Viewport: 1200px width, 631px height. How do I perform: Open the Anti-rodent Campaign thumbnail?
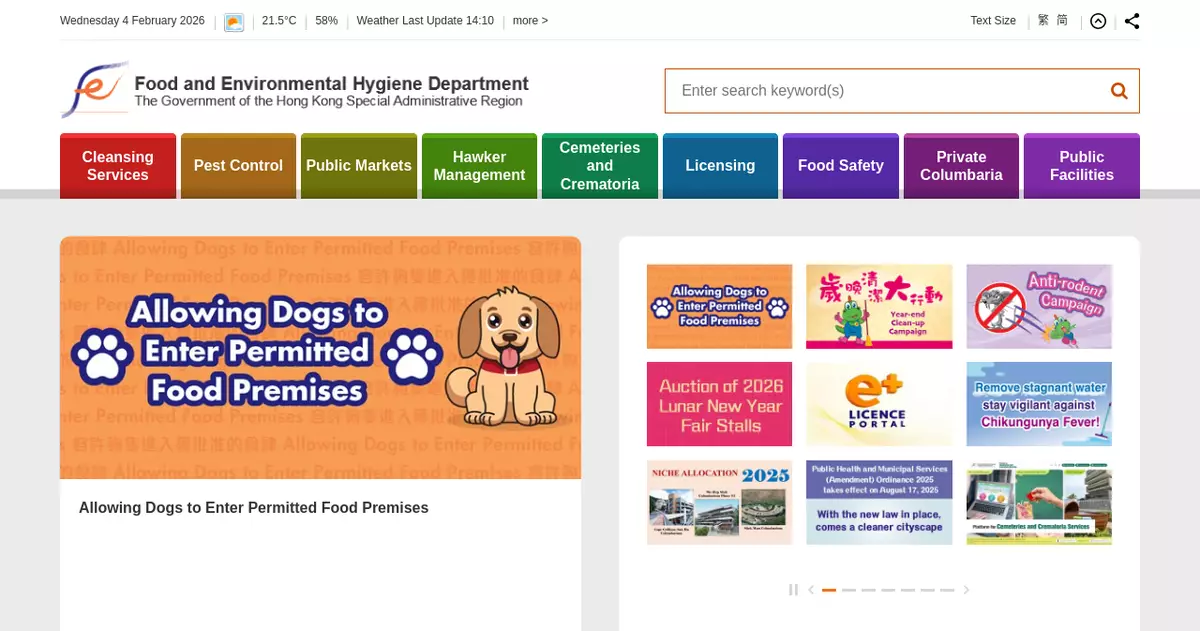click(1039, 306)
